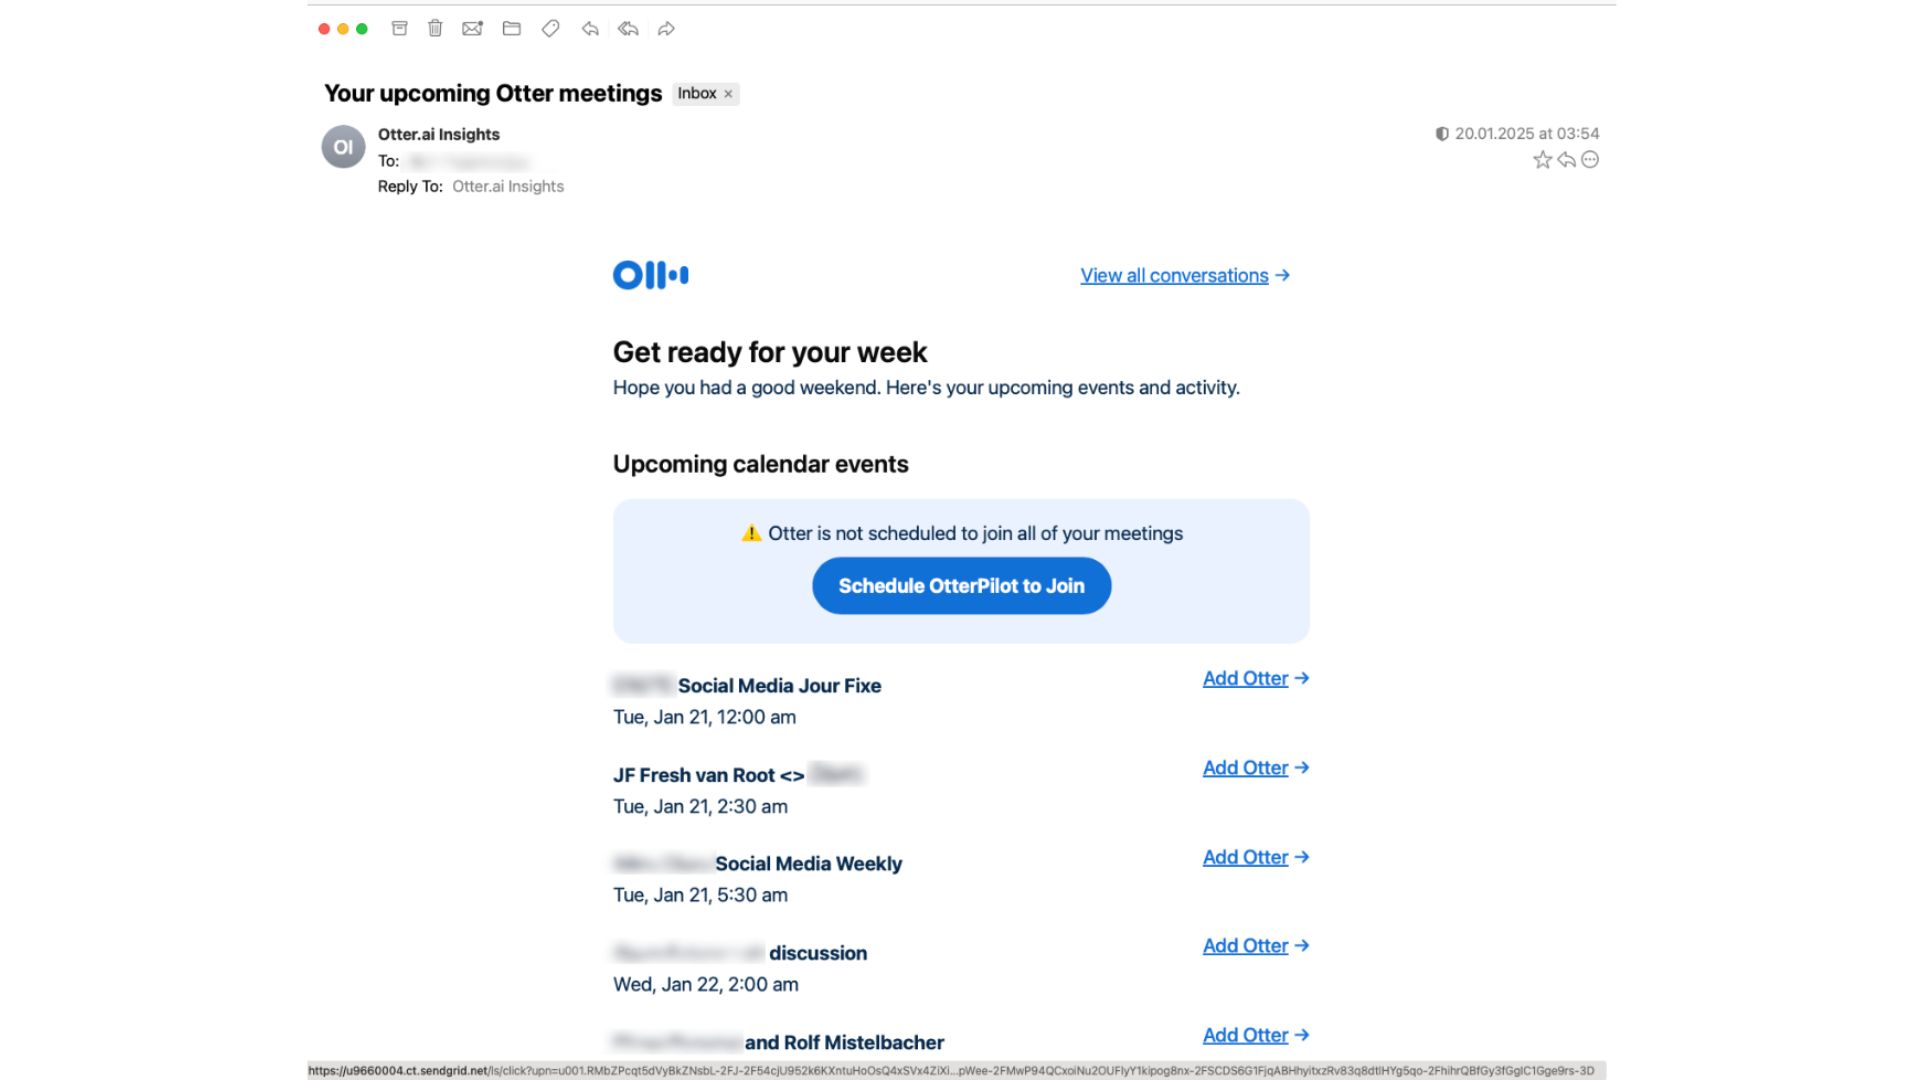Image resolution: width=1920 pixels, height=1080 pixels.
Task: Forward this email from the toolbar
Action: pos(666,29)
